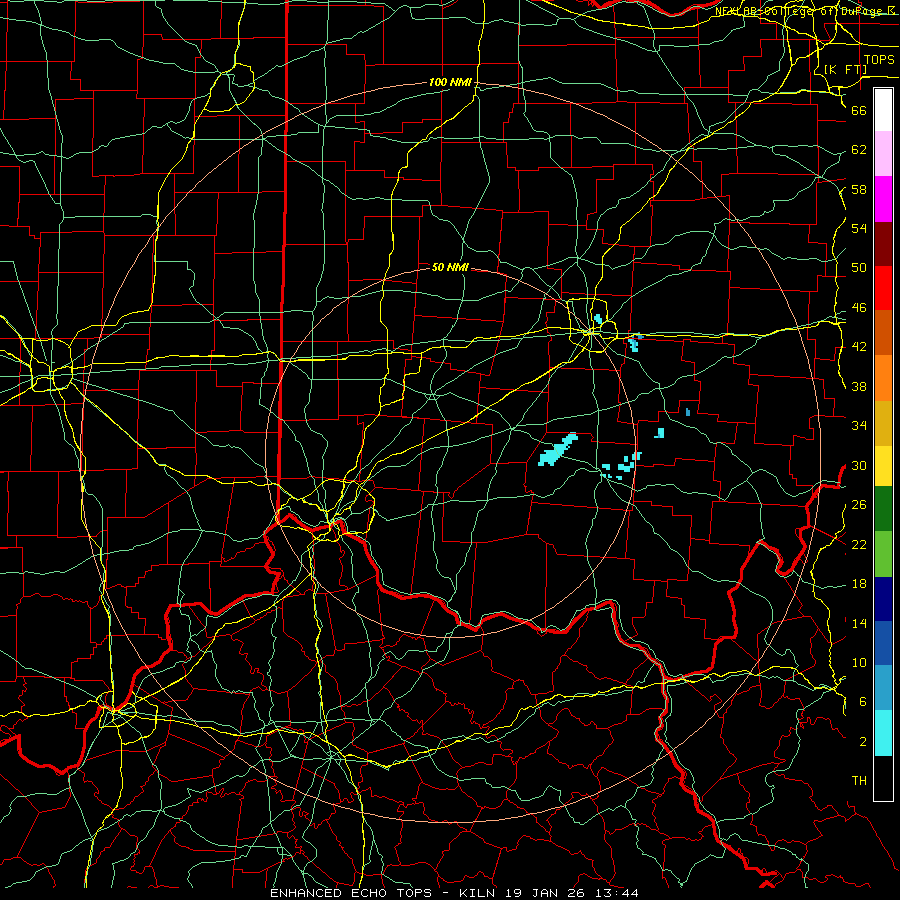Click legend value "62"
The image size is (900, 900).
click(859, 150)
